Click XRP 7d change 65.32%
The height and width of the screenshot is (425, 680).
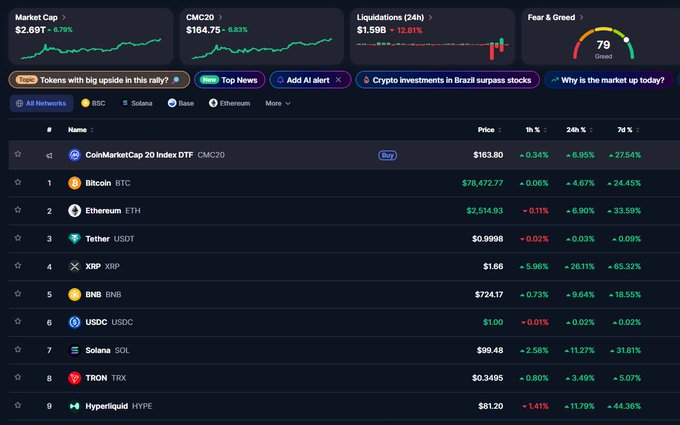[624, 266]
